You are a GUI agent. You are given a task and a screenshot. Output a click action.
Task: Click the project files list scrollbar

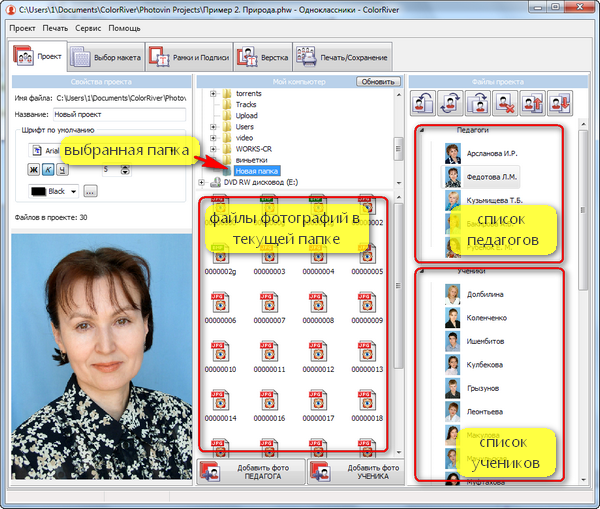pos(583,210)
